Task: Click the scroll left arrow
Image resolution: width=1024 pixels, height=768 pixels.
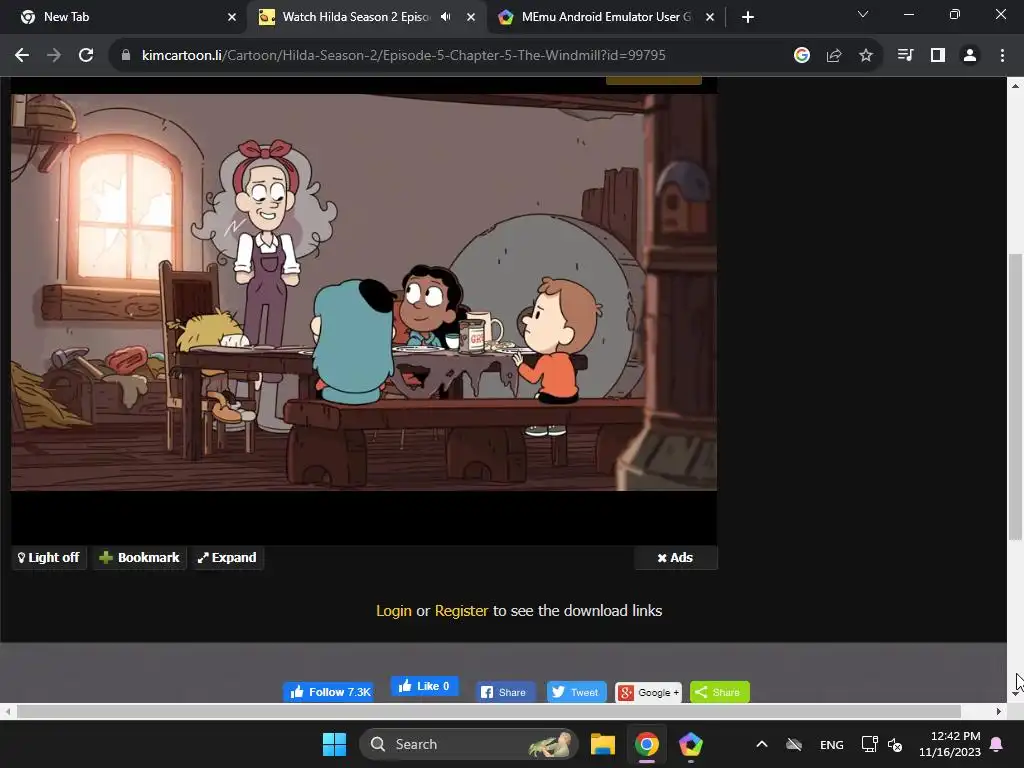Action: click(x=7, y=711)
